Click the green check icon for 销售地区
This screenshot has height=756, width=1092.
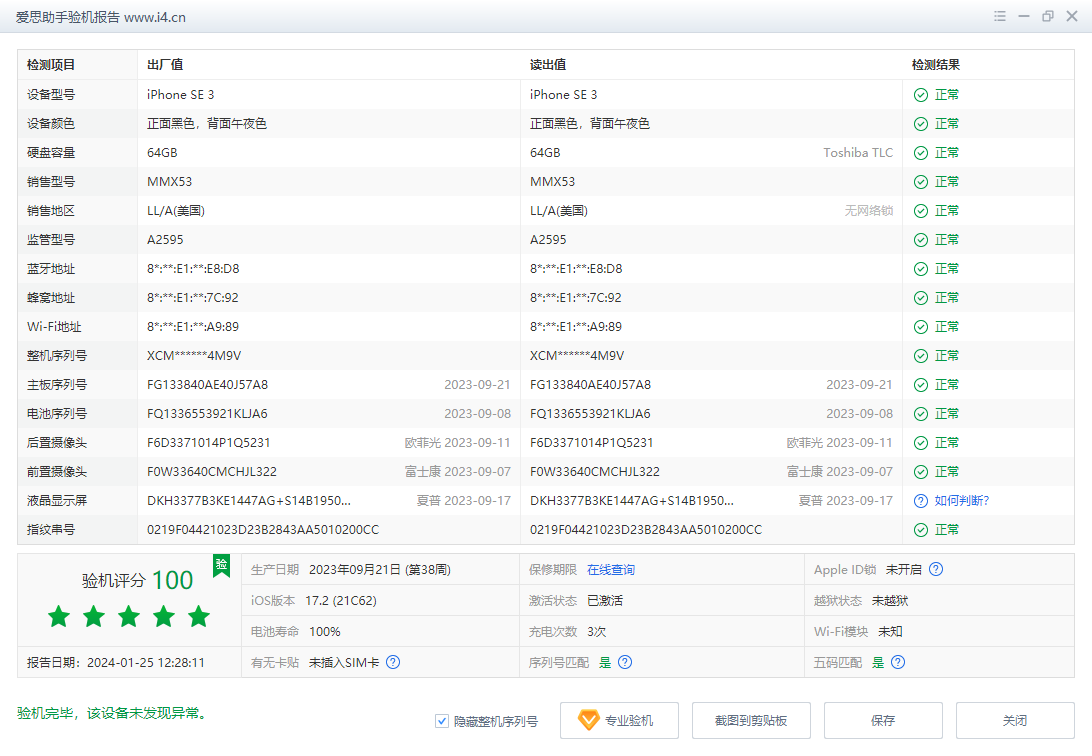pyautogui.click(x=921, y=211)
